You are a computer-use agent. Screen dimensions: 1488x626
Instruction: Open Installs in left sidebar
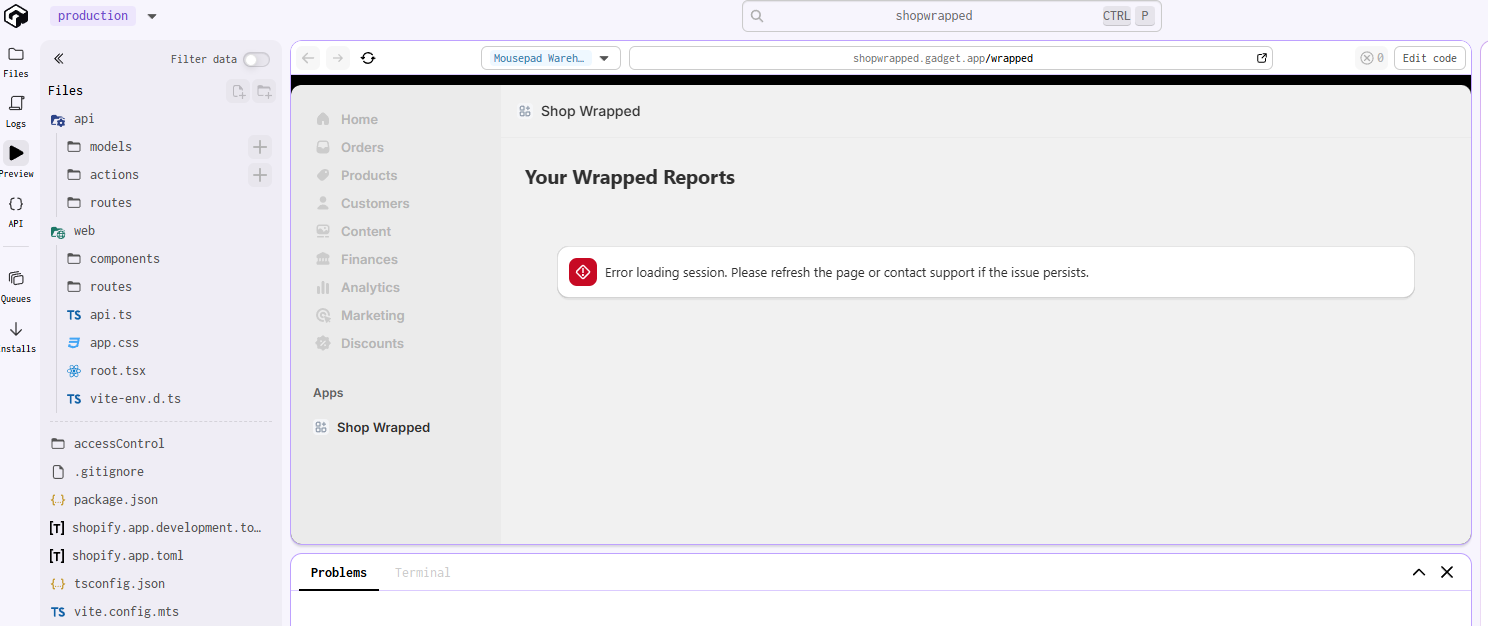point(16,336)
